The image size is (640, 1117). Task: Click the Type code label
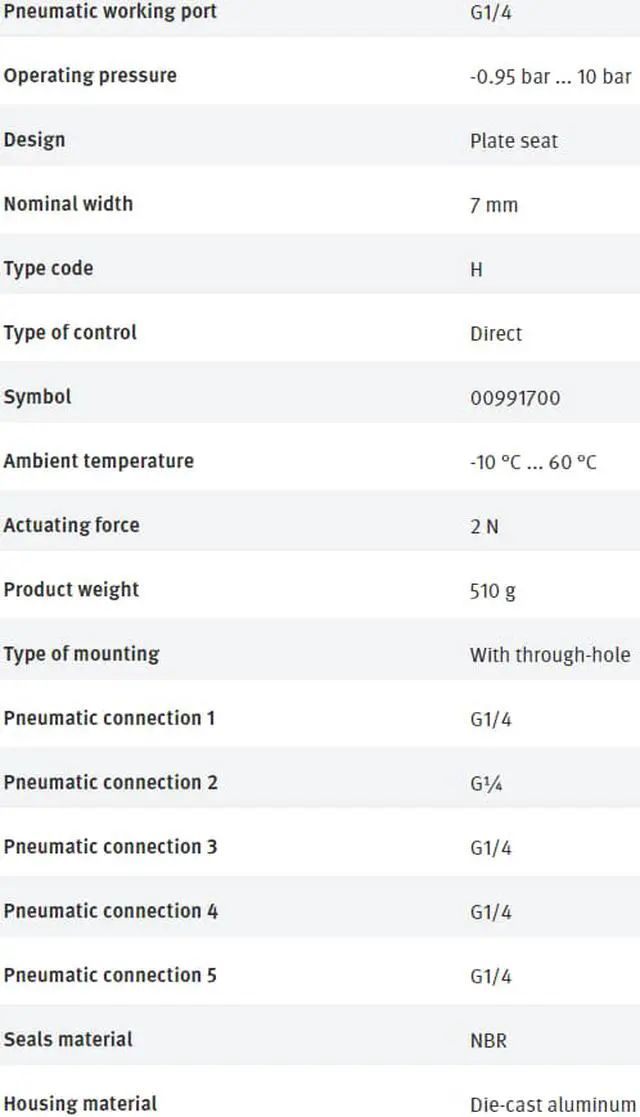(x=48, y=269)
